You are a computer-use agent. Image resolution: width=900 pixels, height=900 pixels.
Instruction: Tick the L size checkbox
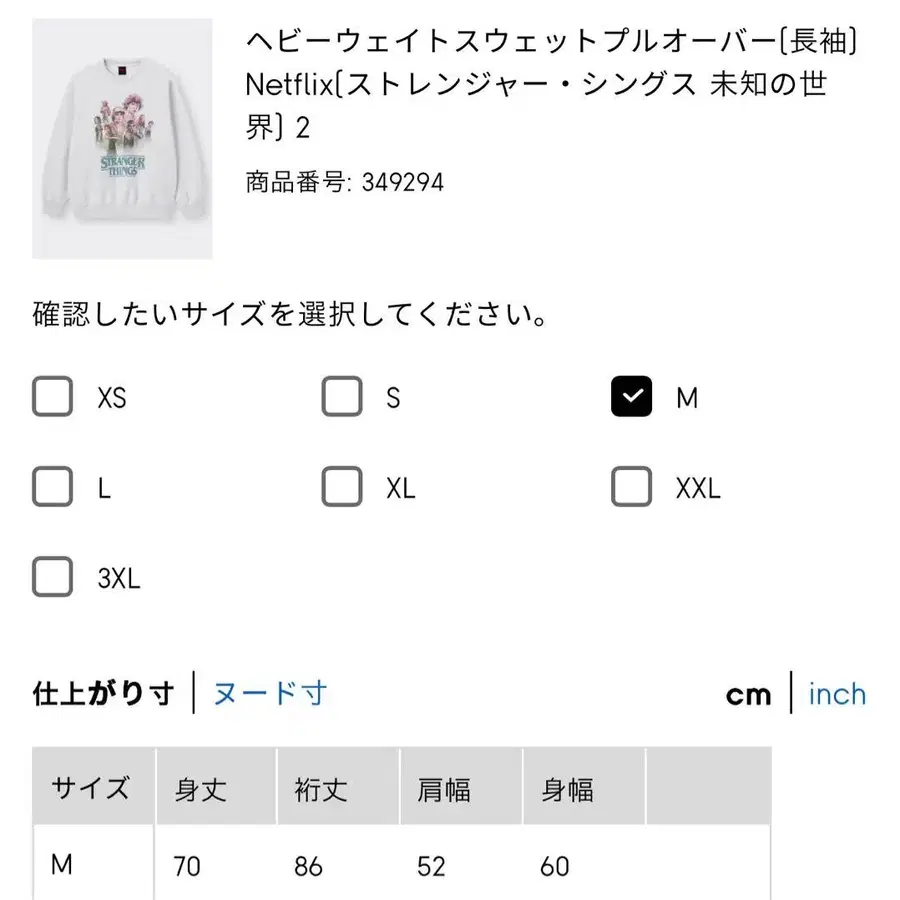click(x=53, y=487)
